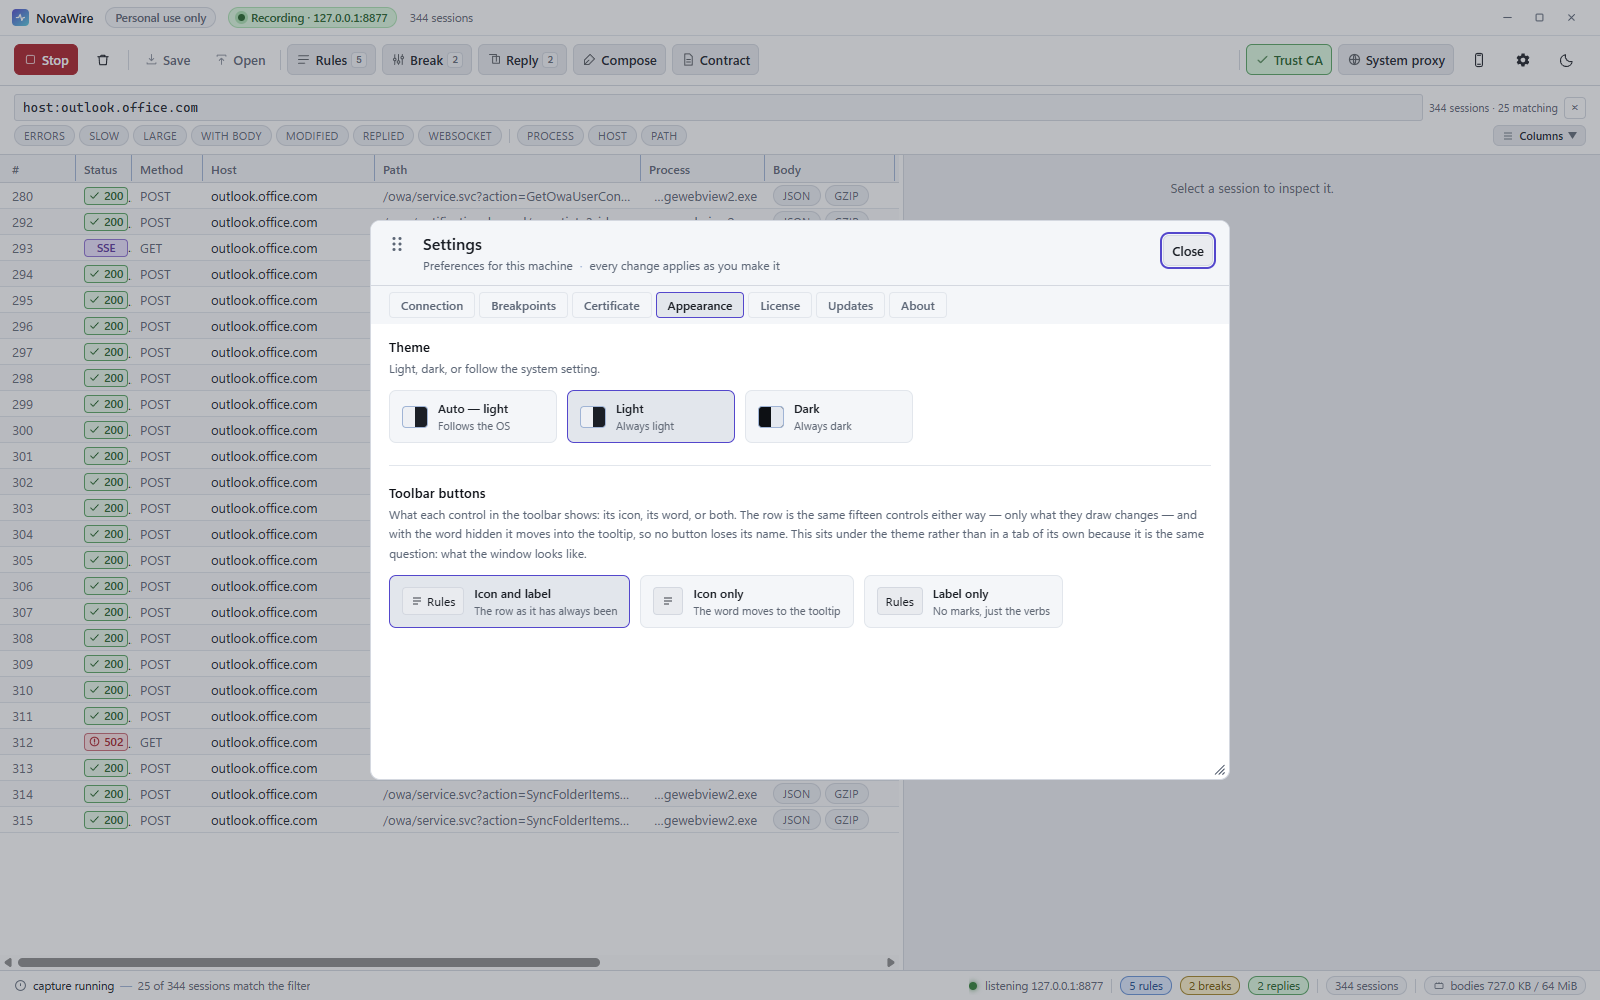This screenshot has height=1000, width=1600.
Task: Click the trash icon to clear sessions
Action: 103,60
